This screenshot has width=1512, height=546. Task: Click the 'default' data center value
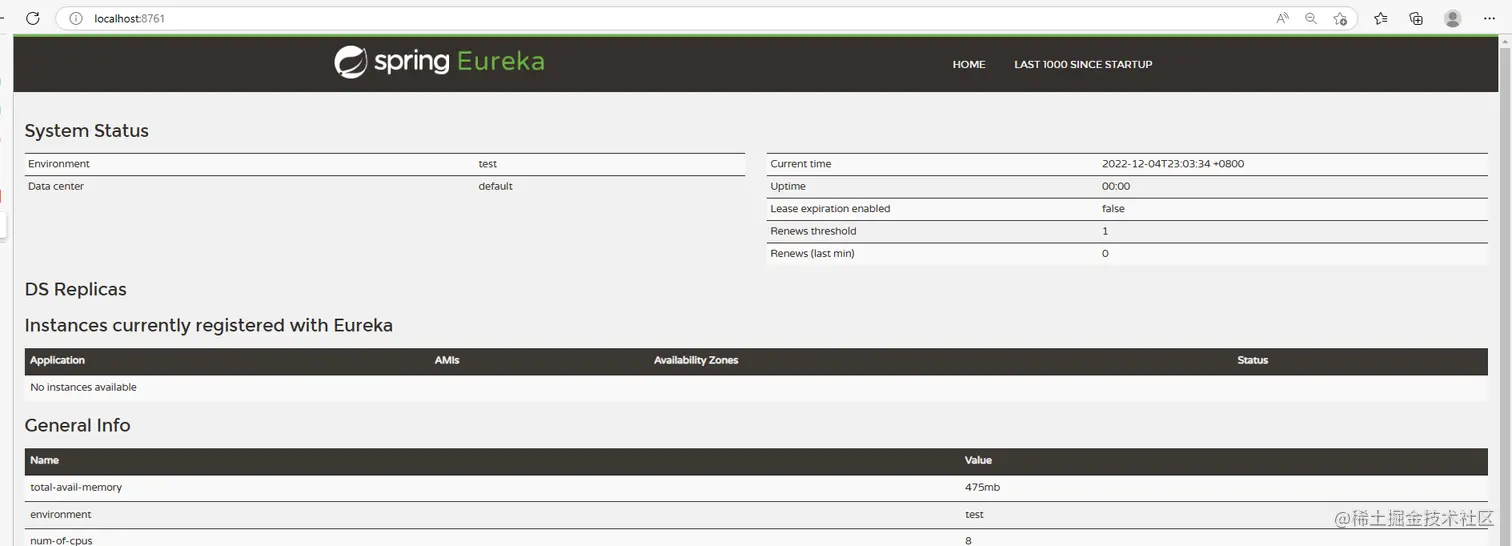click(495, 186)
